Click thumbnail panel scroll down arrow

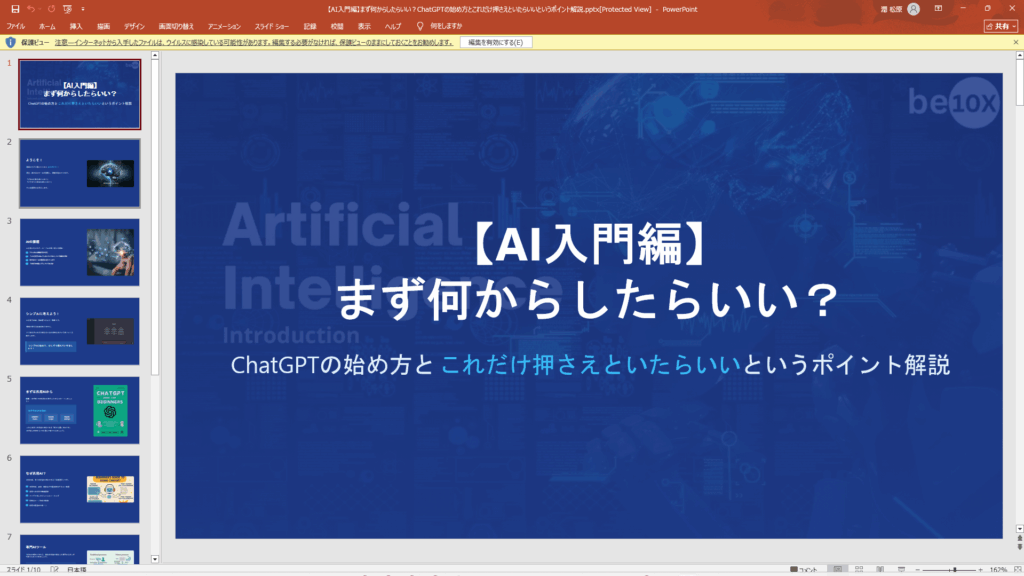[x=155, y=559]
